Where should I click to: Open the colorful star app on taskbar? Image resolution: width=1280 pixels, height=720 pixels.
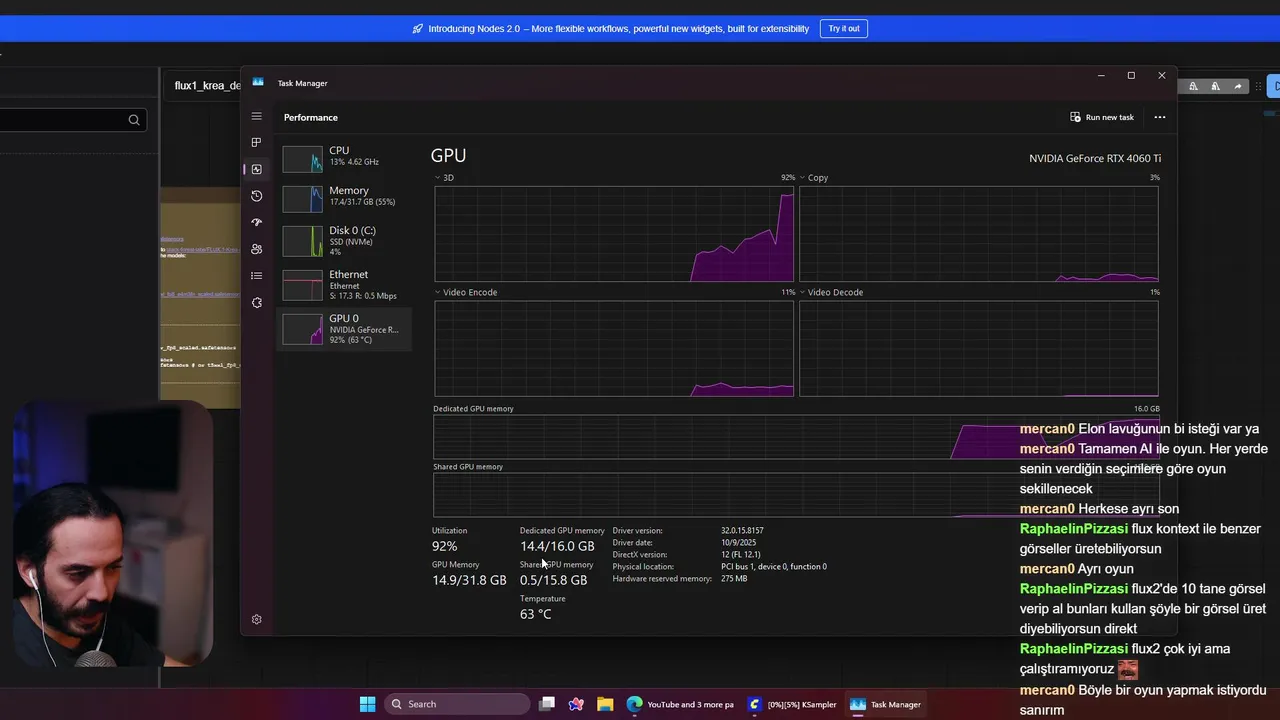click(576, 704)
